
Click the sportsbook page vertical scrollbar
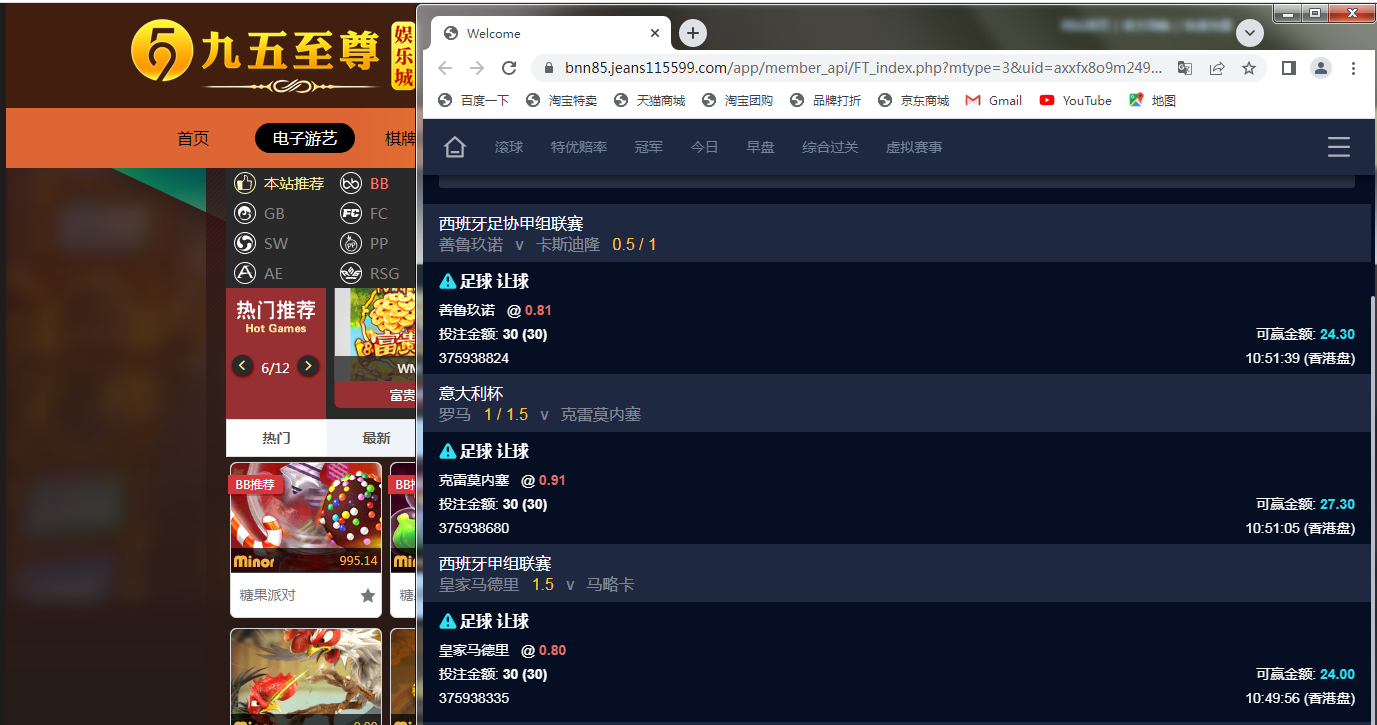click(1374, 510)
